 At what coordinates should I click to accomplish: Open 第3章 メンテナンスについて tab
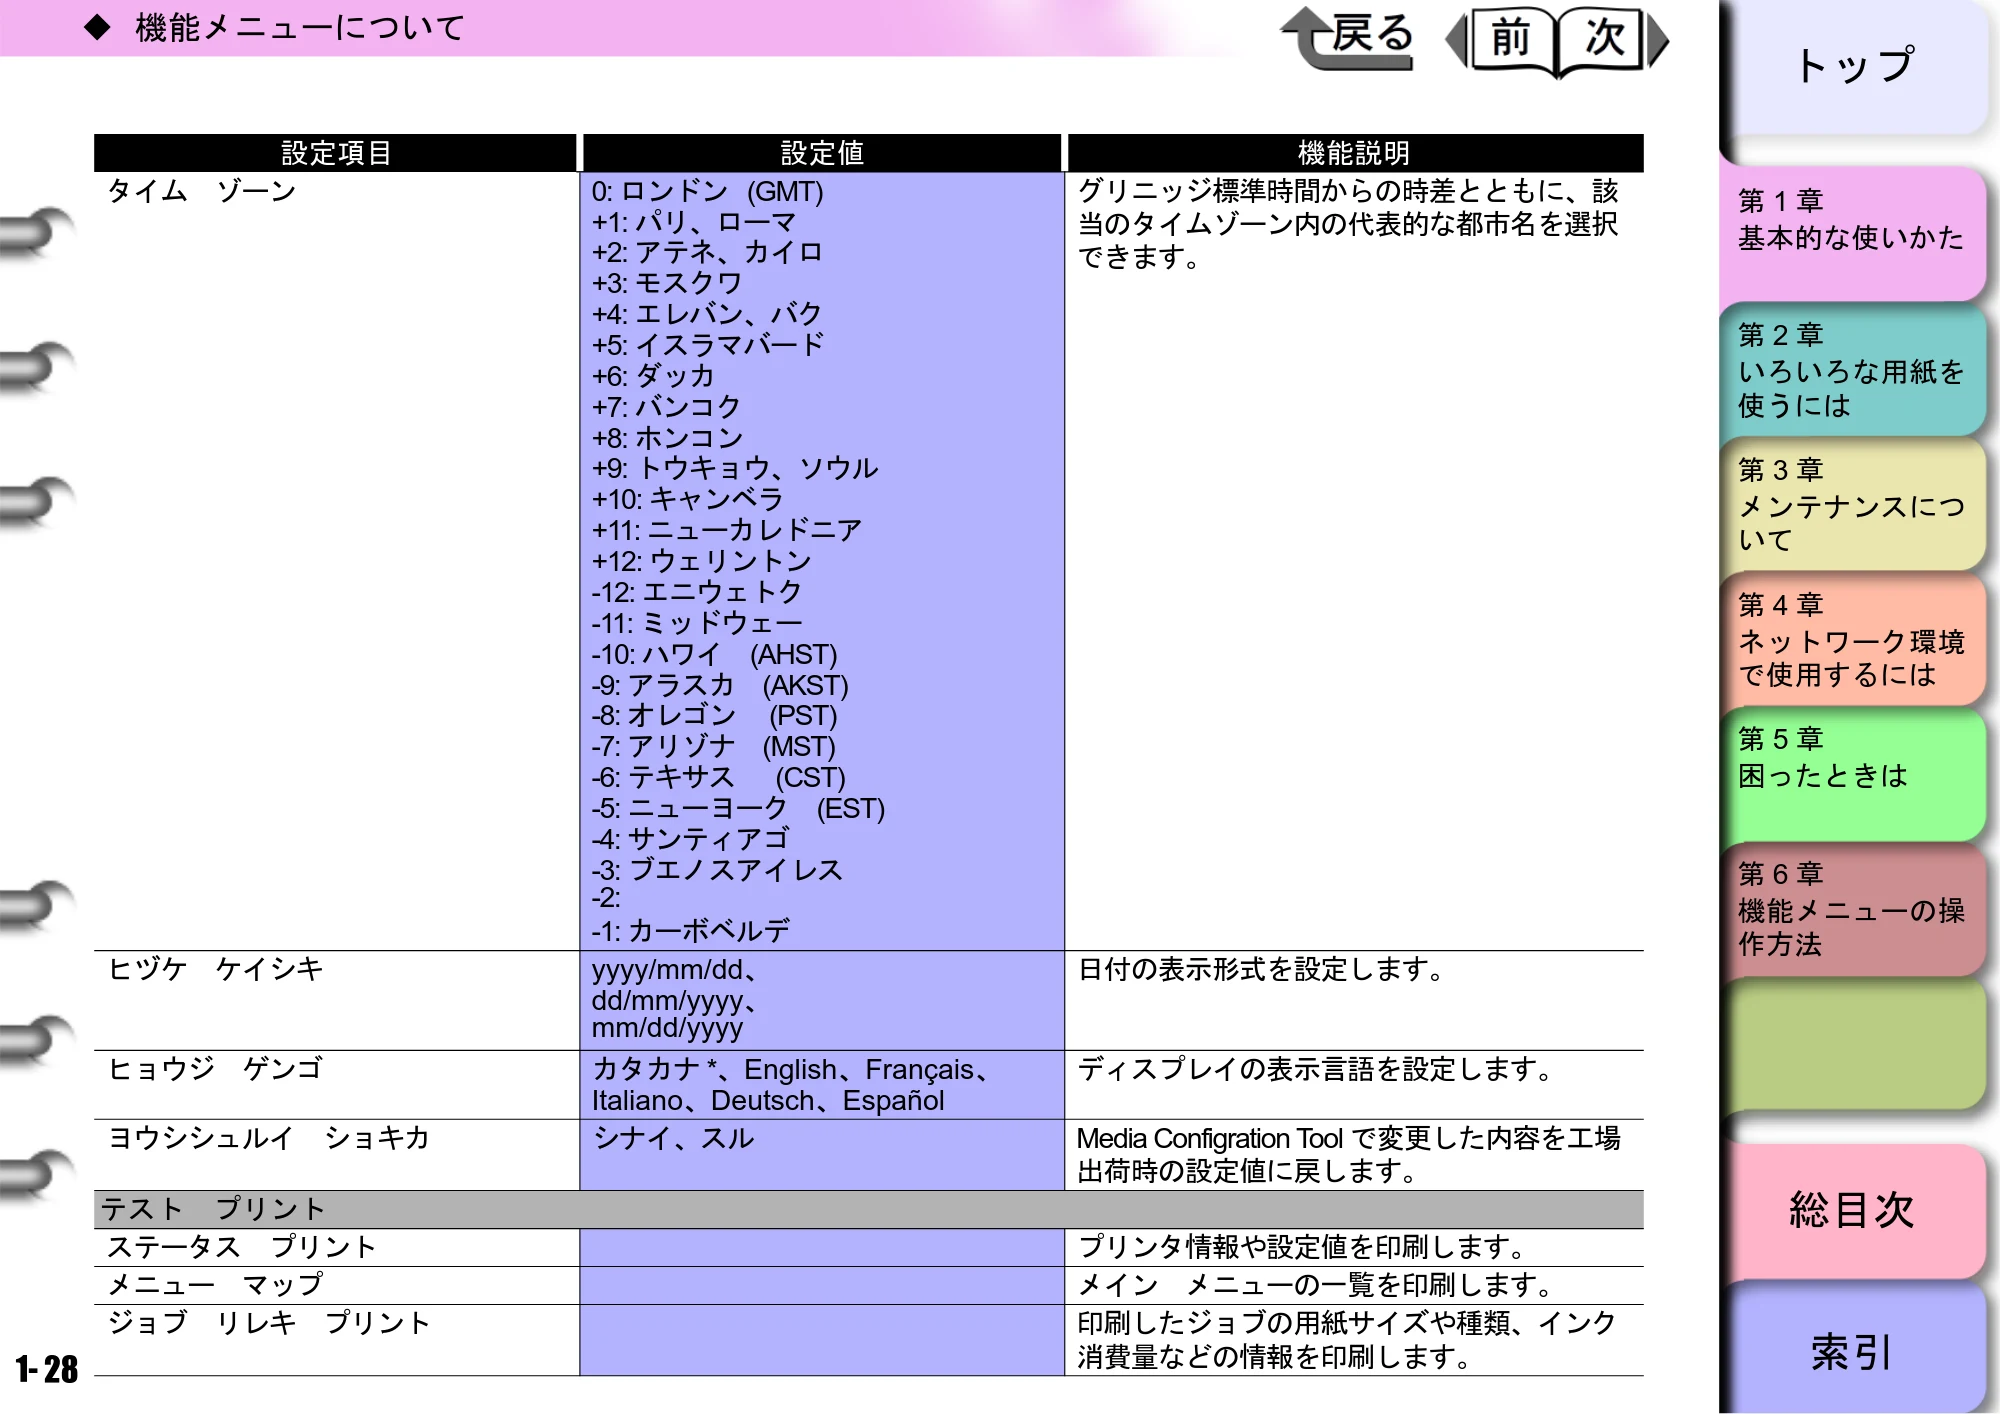pos(1852,505)
